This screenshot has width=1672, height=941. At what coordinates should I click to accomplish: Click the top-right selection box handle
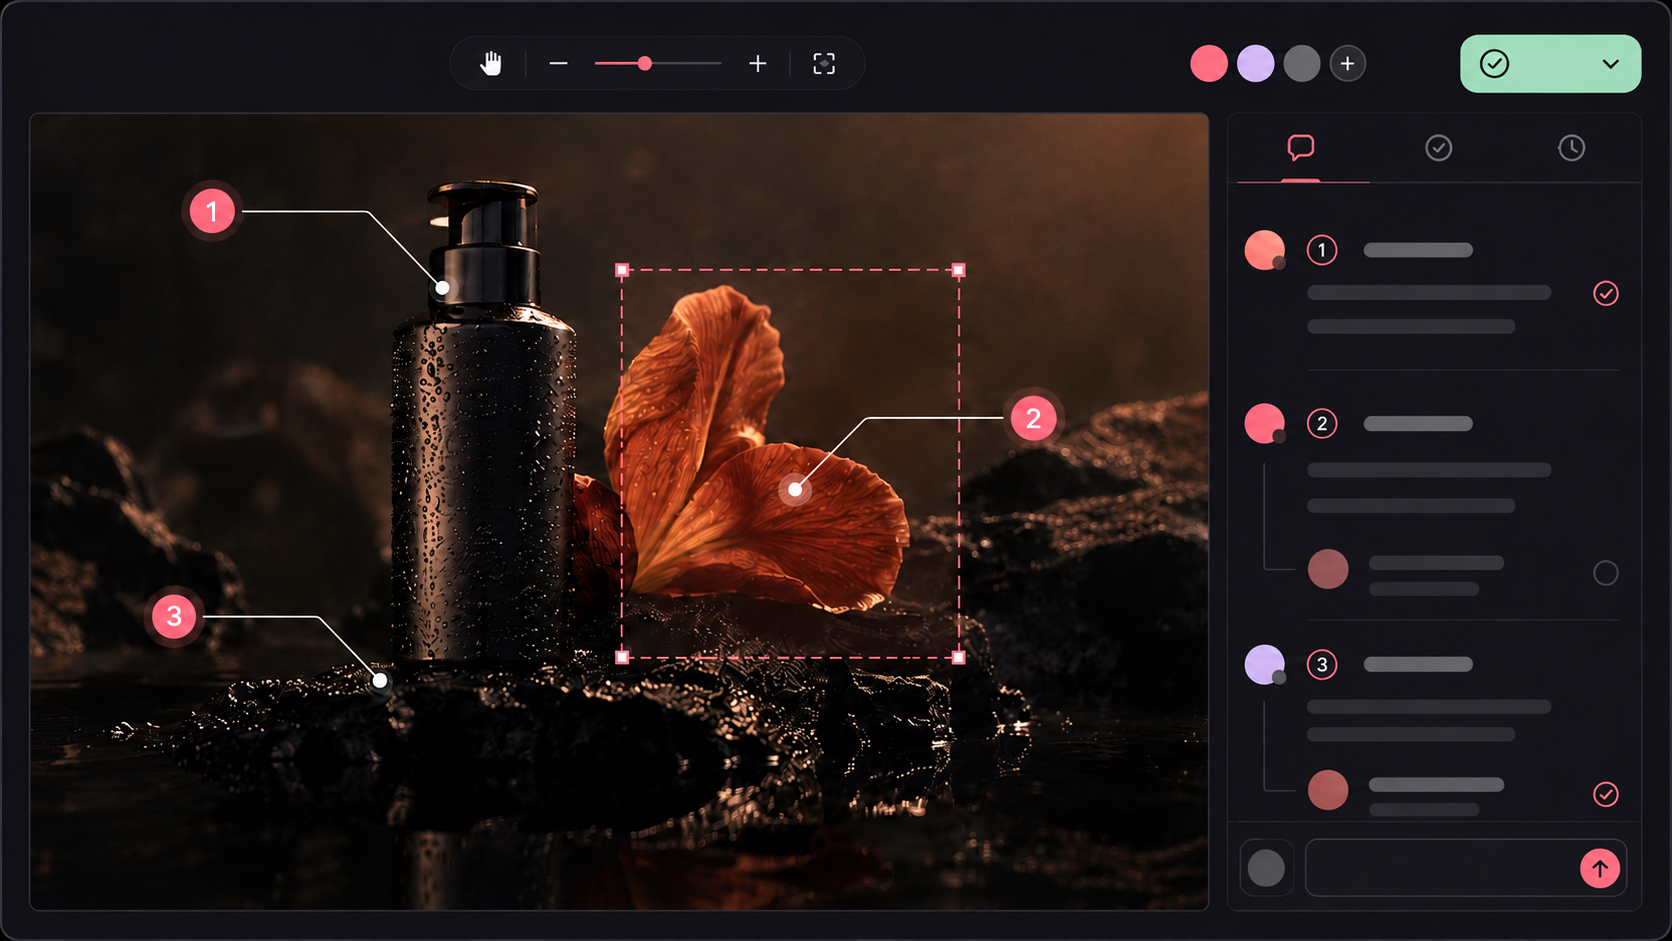pyautogui.click(x=959, y=270)
